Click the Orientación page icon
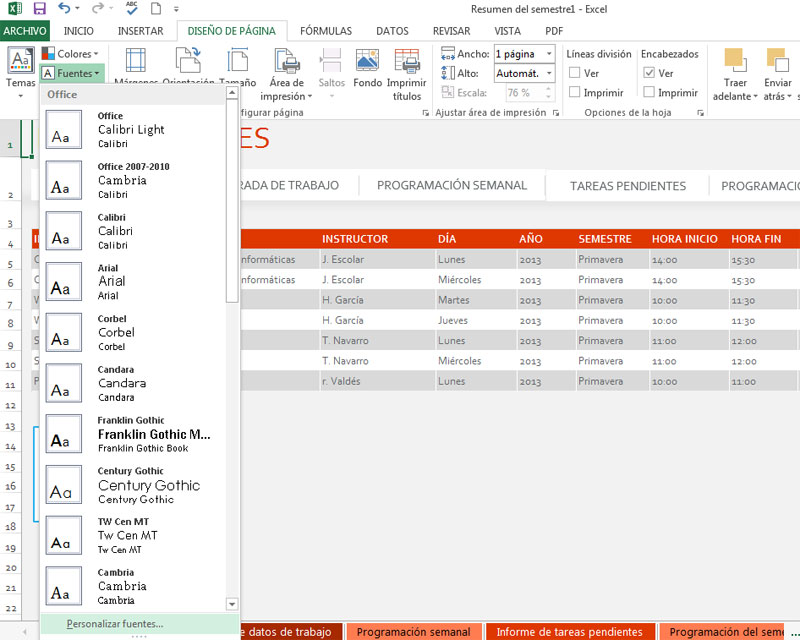800x640 pixels. pos(188,61)
